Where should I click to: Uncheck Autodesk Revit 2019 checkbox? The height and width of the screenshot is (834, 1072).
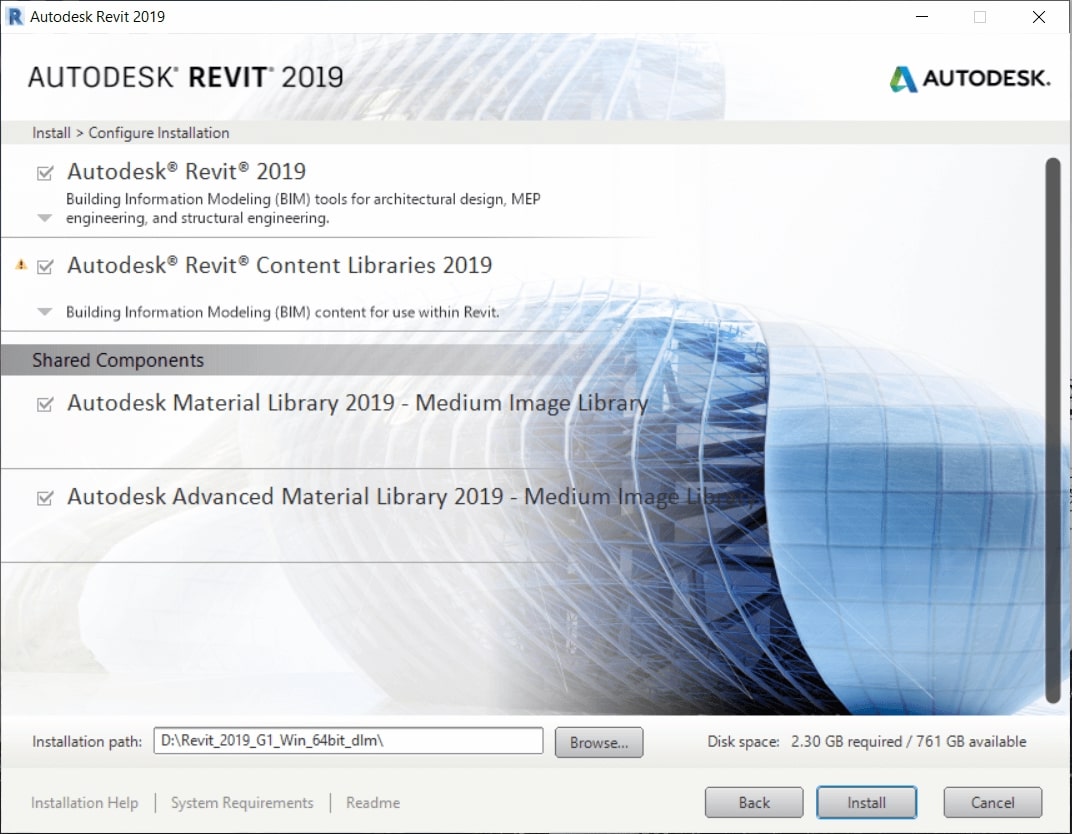point(45,173)
